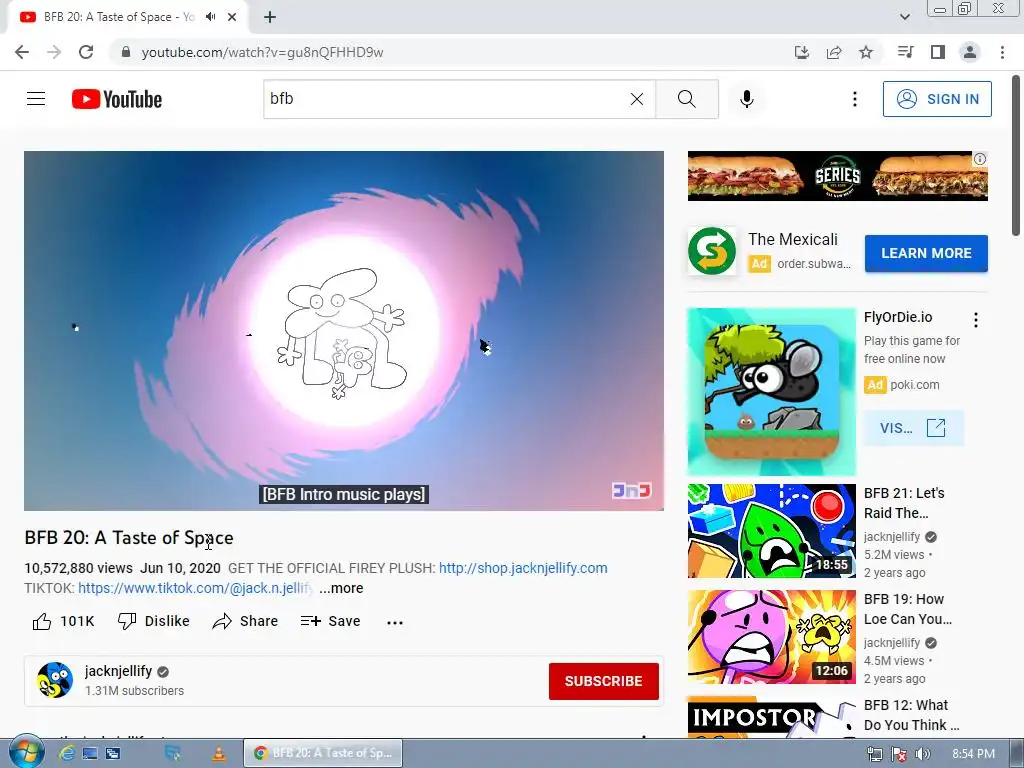Save video to a playlist
1024x768 pixels.
click(x=330, y=621)
